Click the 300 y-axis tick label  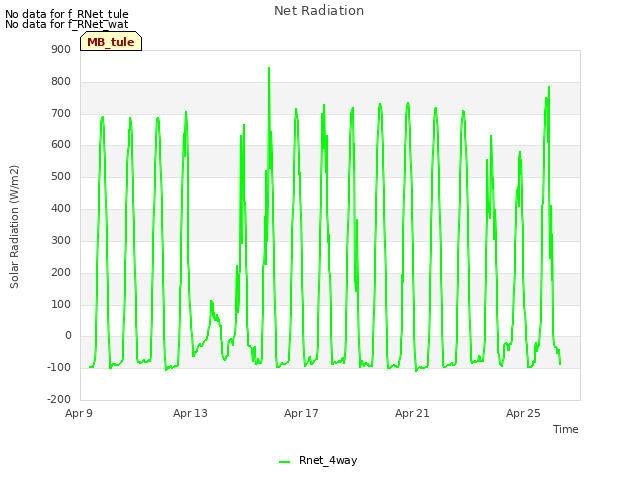pos(61,240)
